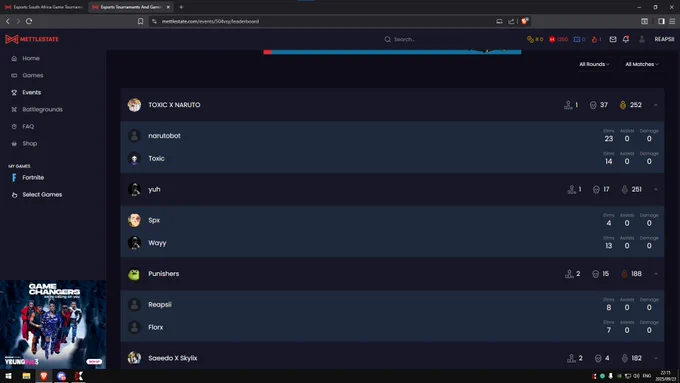Open the red 1250 currency icon
680x383 pixels.
[x=552, y=39]
